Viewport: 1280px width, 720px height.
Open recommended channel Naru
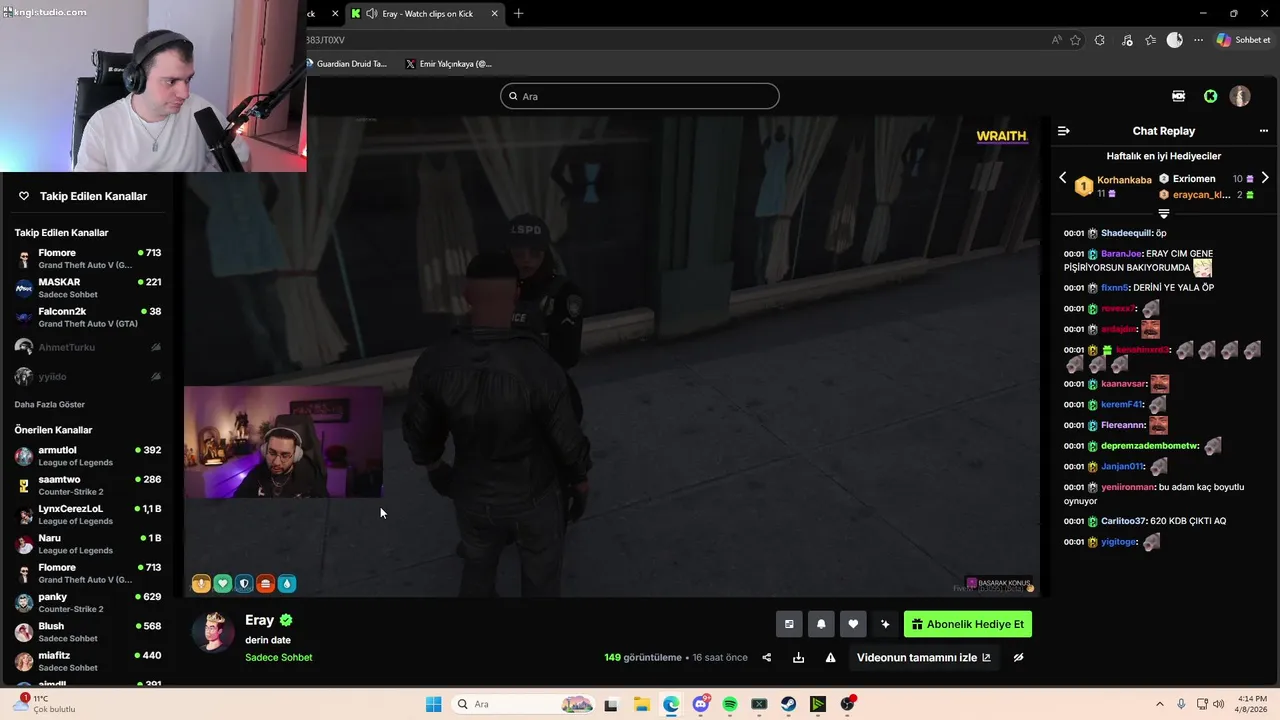coord(88,544)
